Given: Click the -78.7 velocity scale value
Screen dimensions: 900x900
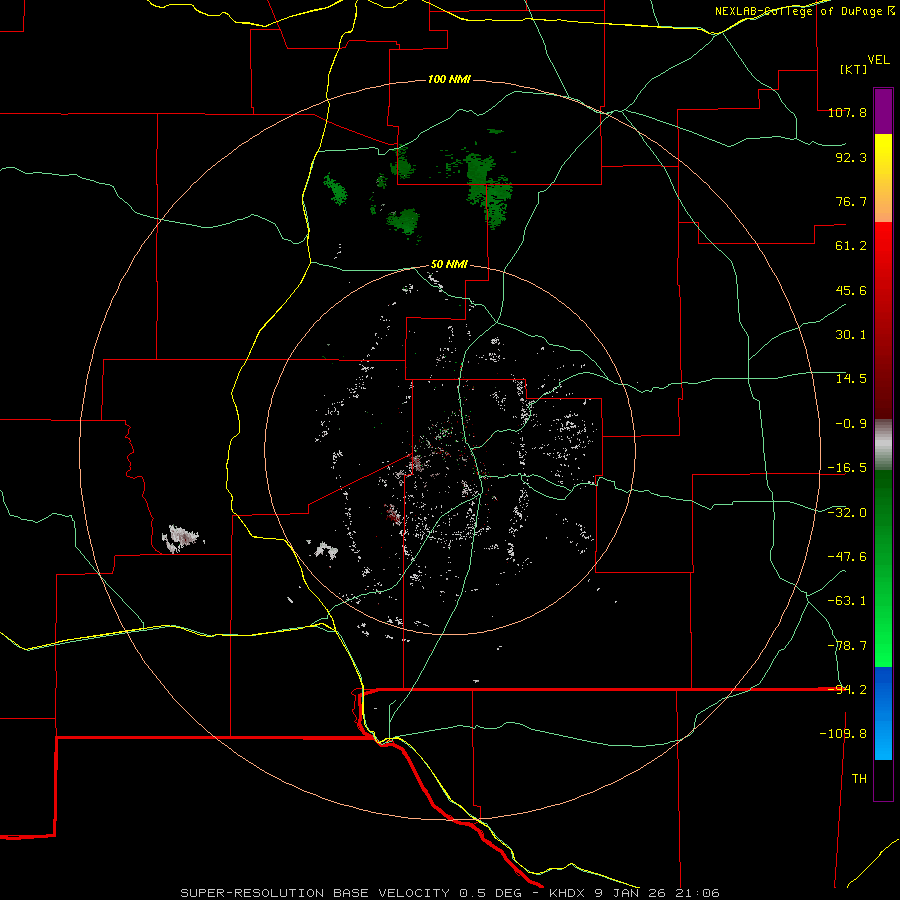Looking at the screenshot, I should tap(847, 646).
